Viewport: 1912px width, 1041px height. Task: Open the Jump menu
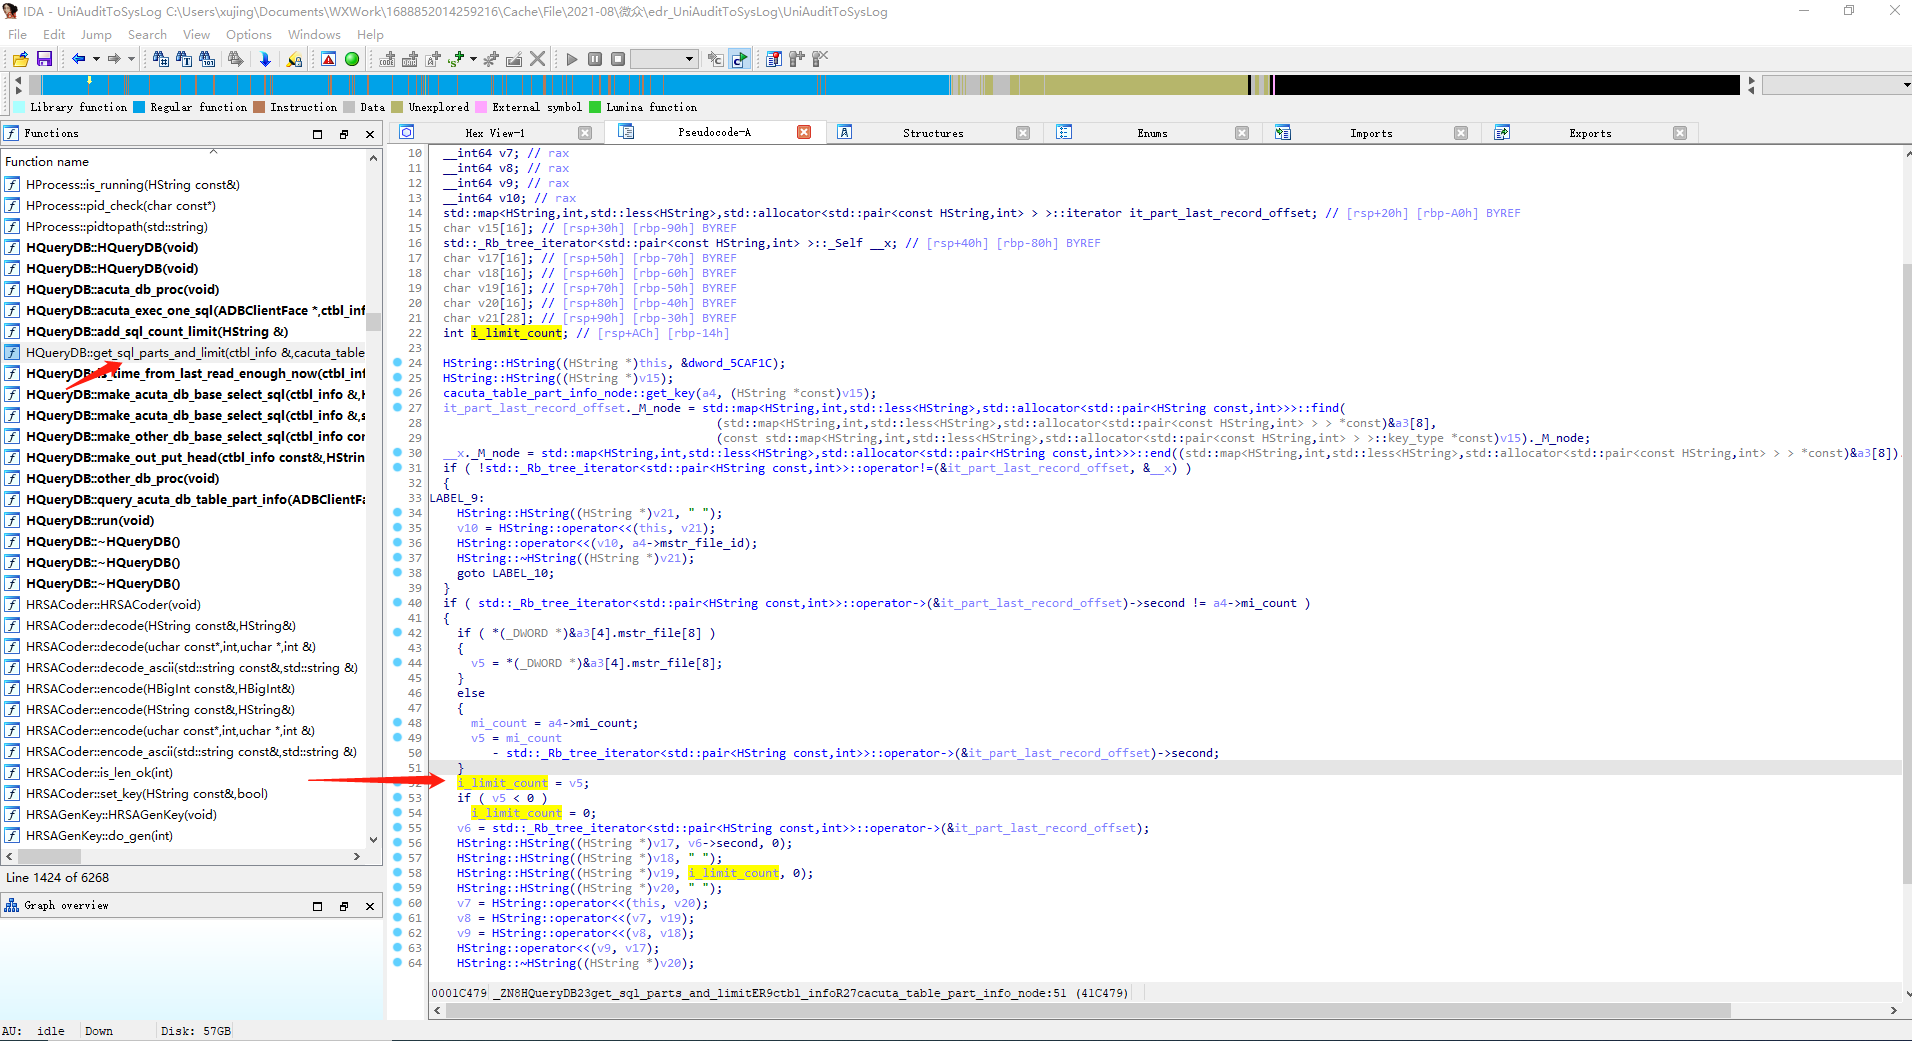pyautogui.click(x=96, y=34)
